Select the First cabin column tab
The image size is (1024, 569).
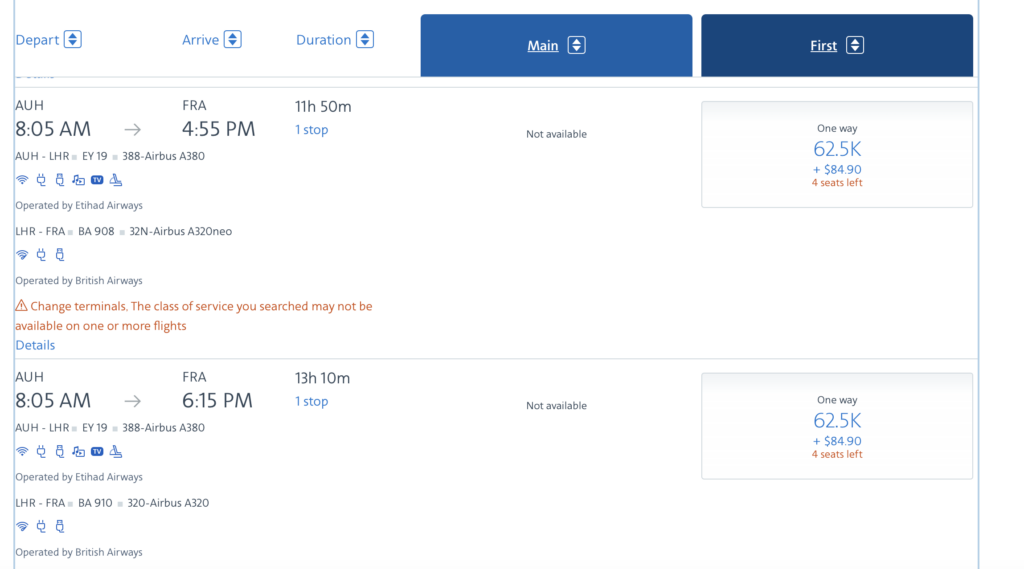tap(824, 45)
